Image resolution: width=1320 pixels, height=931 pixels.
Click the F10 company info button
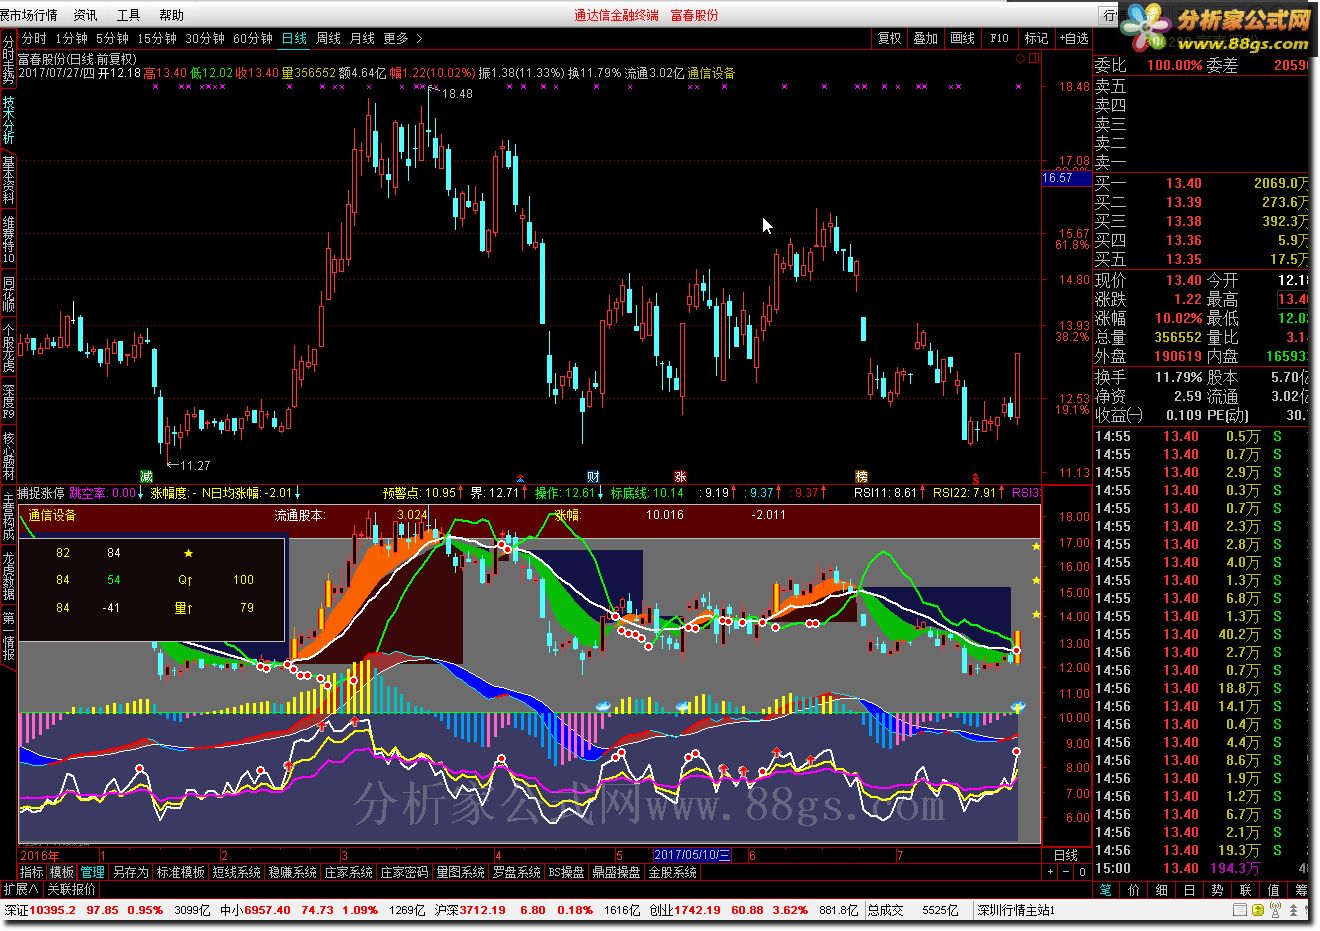[1000, 38]
